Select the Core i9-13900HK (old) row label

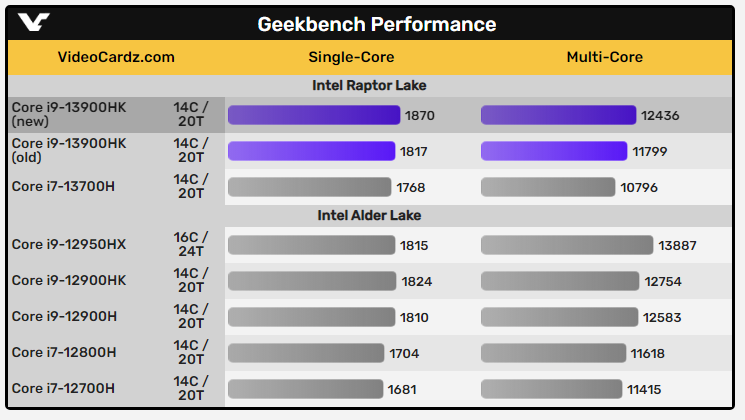point(69,151)
